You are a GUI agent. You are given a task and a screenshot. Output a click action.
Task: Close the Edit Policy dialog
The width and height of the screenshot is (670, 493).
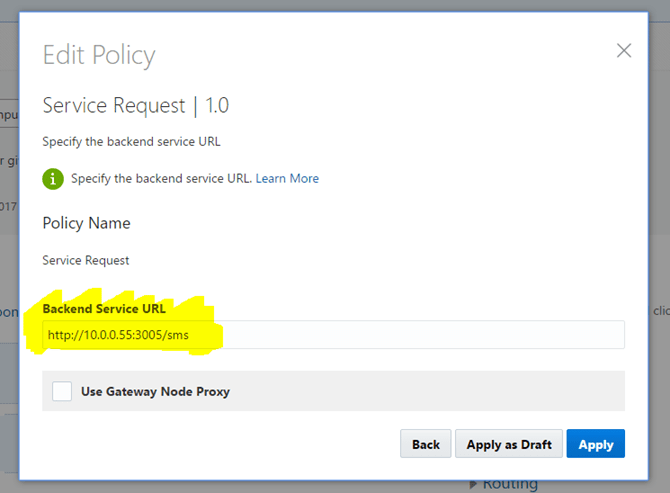624,51
